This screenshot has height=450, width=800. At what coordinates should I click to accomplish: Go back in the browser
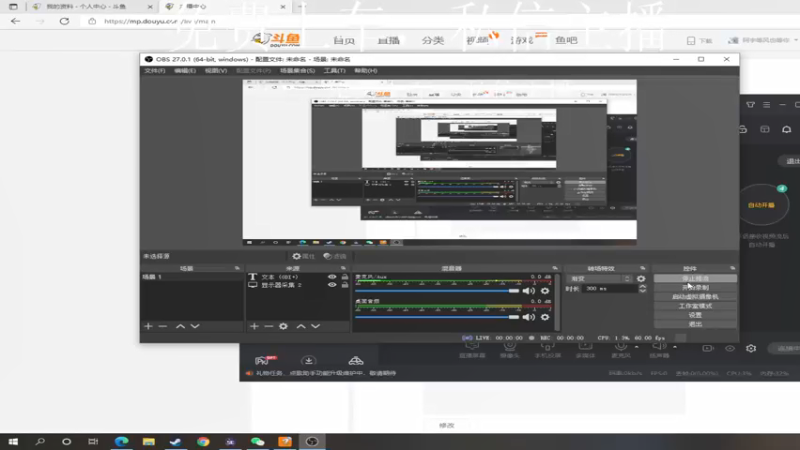click(x=15, y=21)
